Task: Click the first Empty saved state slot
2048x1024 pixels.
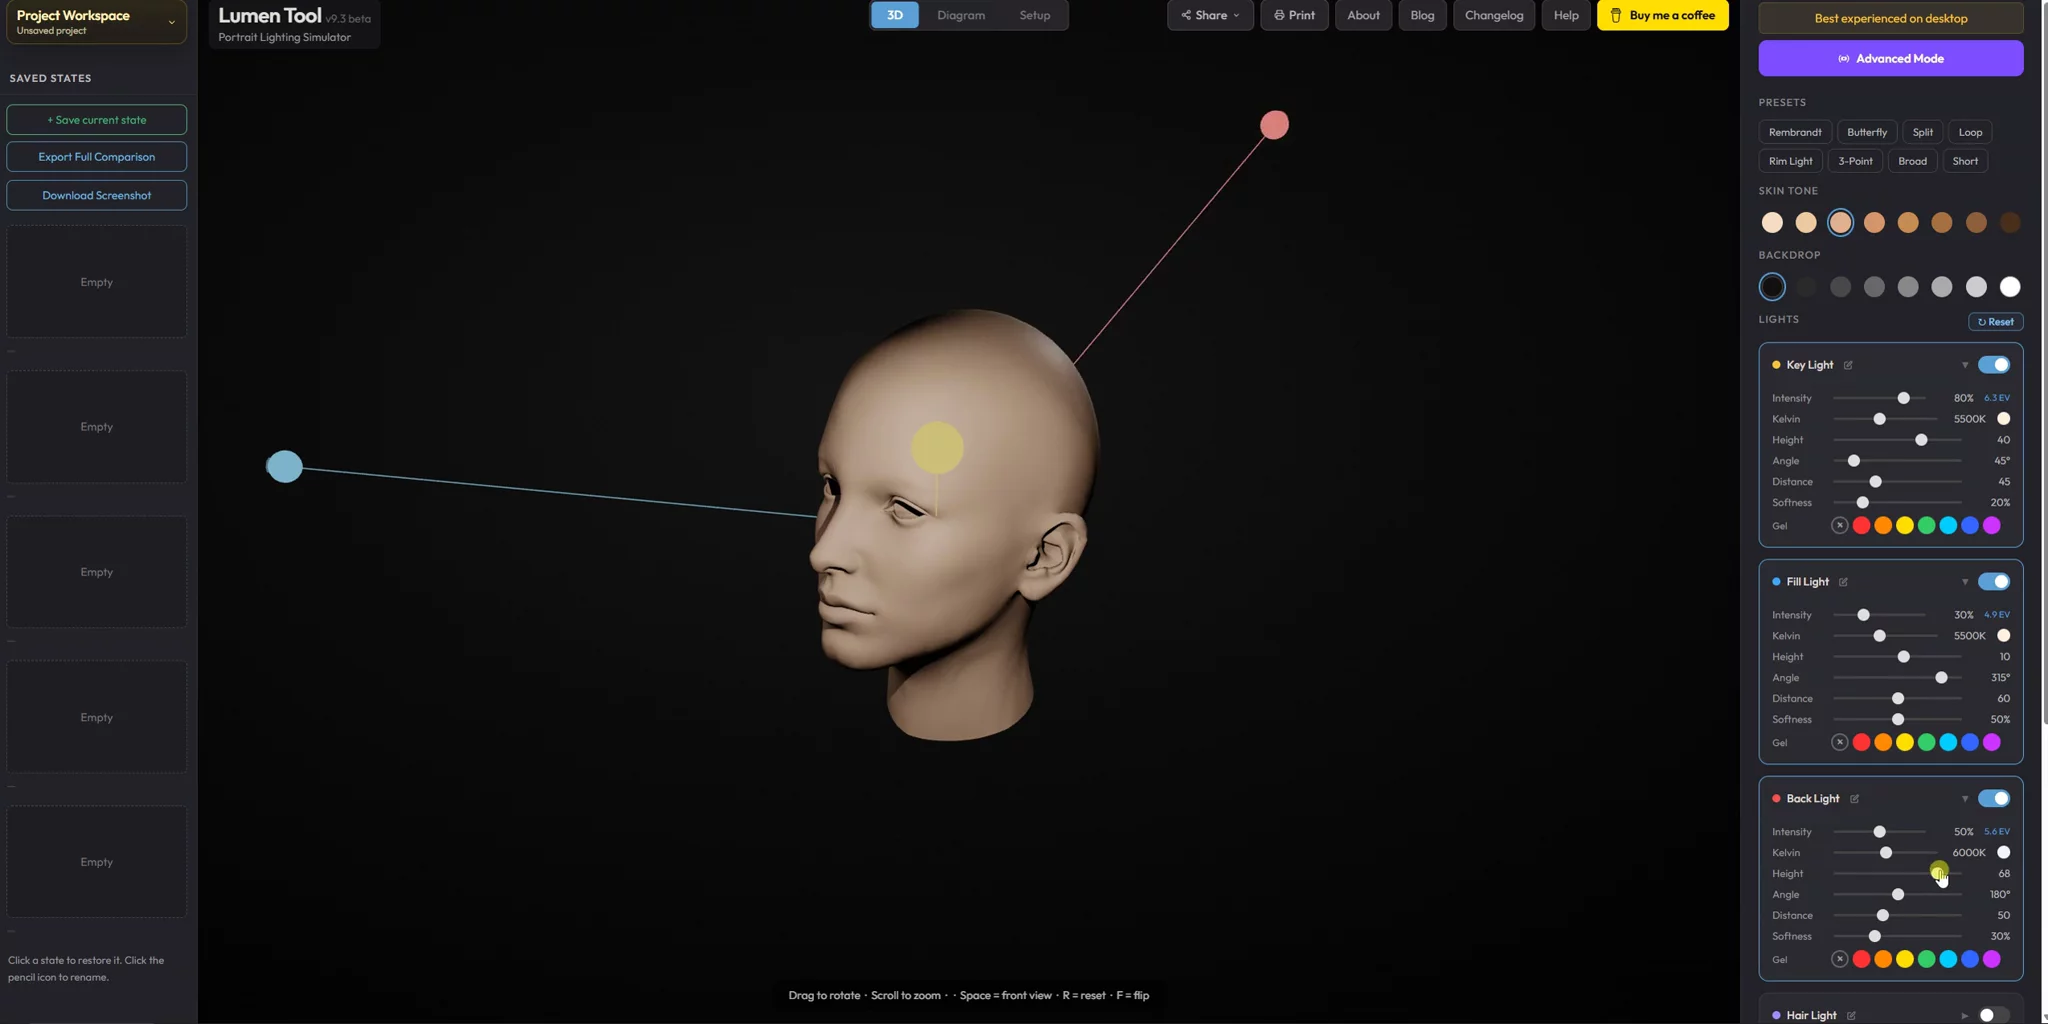Action: [x=96, y=282]
